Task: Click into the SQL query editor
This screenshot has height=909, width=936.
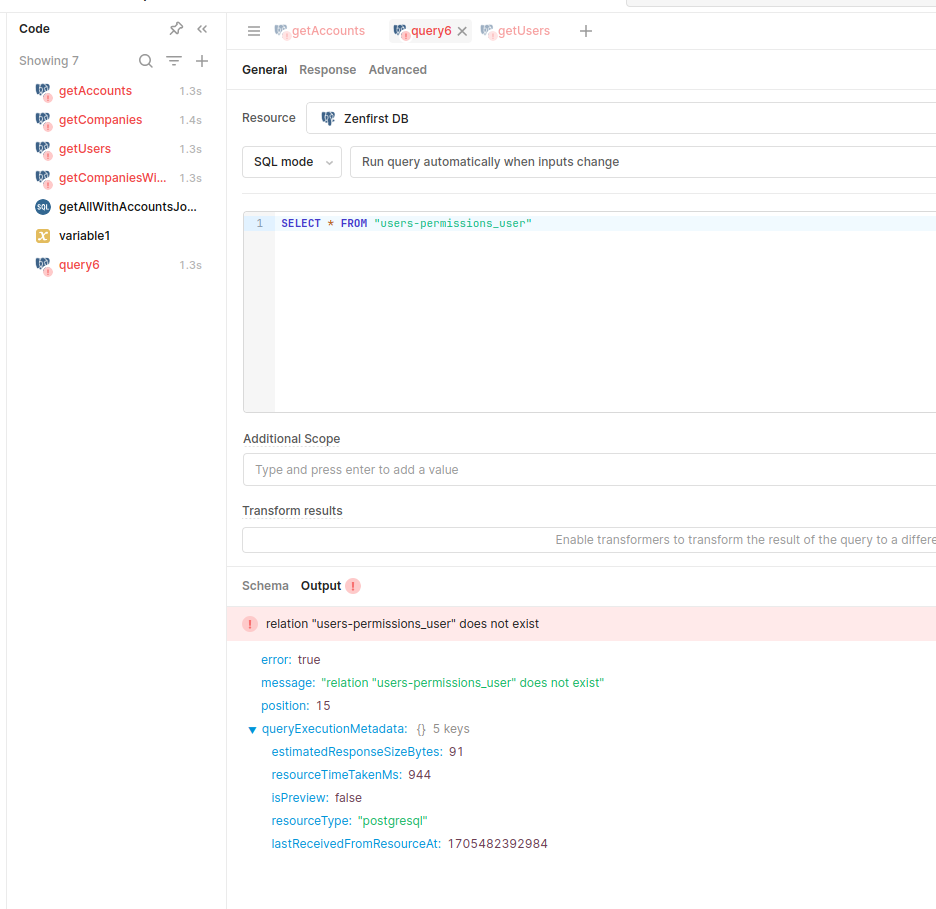Action: coord(600,310)
